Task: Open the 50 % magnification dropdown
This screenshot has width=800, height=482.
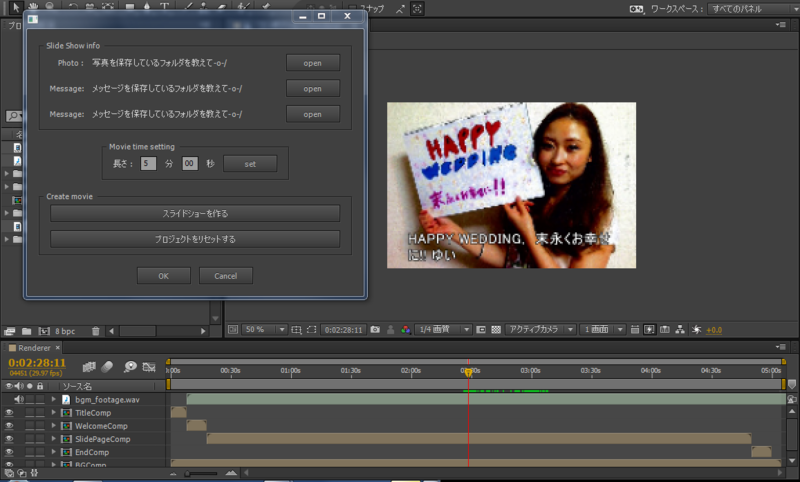Action: tap(265, 329)
